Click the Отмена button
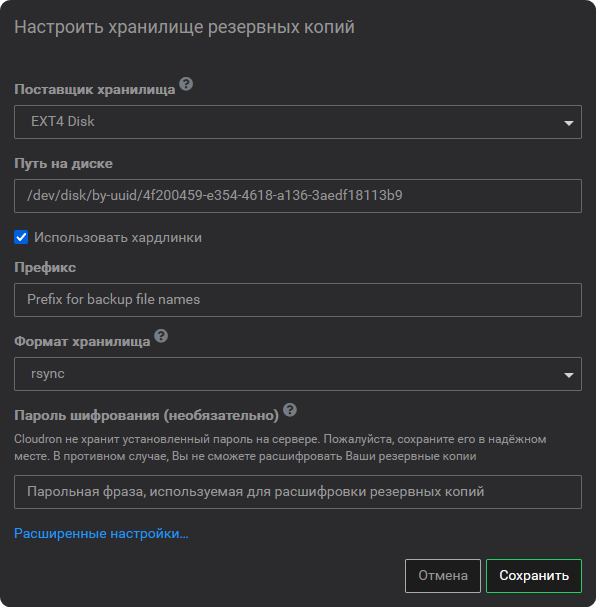The width and height of the screenshot is (596, 607). [x=443, y=576]
